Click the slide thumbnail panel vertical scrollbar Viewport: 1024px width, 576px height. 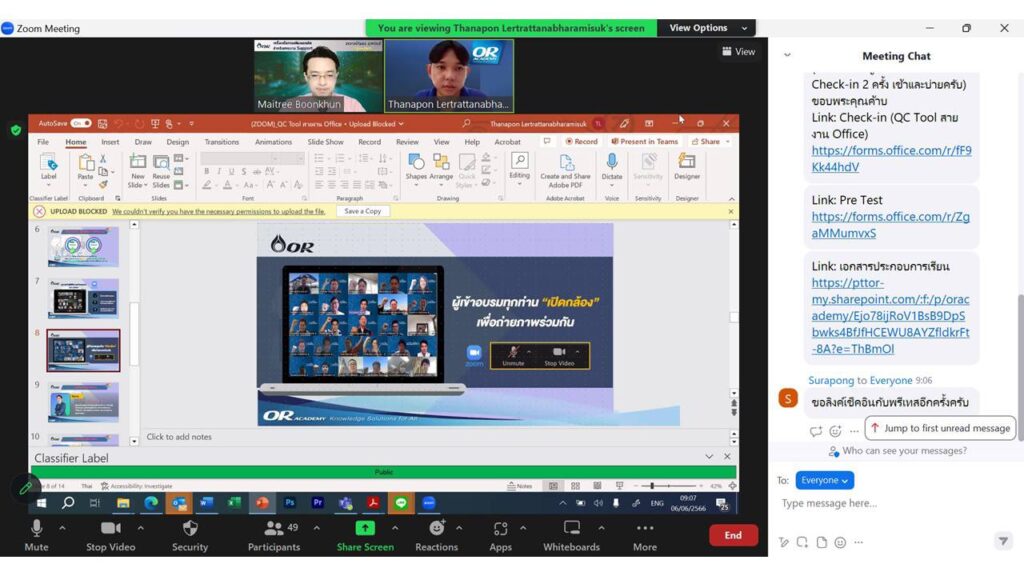(x=134, y=333)
